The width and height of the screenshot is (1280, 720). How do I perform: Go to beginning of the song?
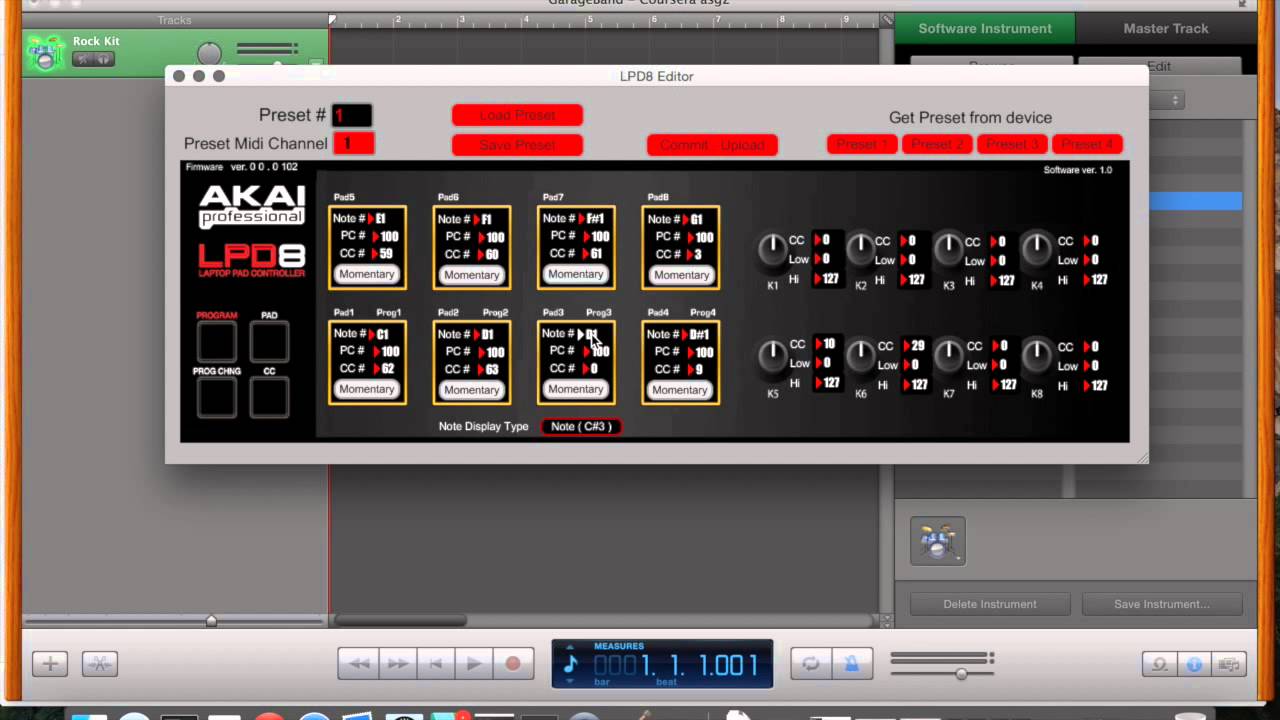[x=435, y=663]
